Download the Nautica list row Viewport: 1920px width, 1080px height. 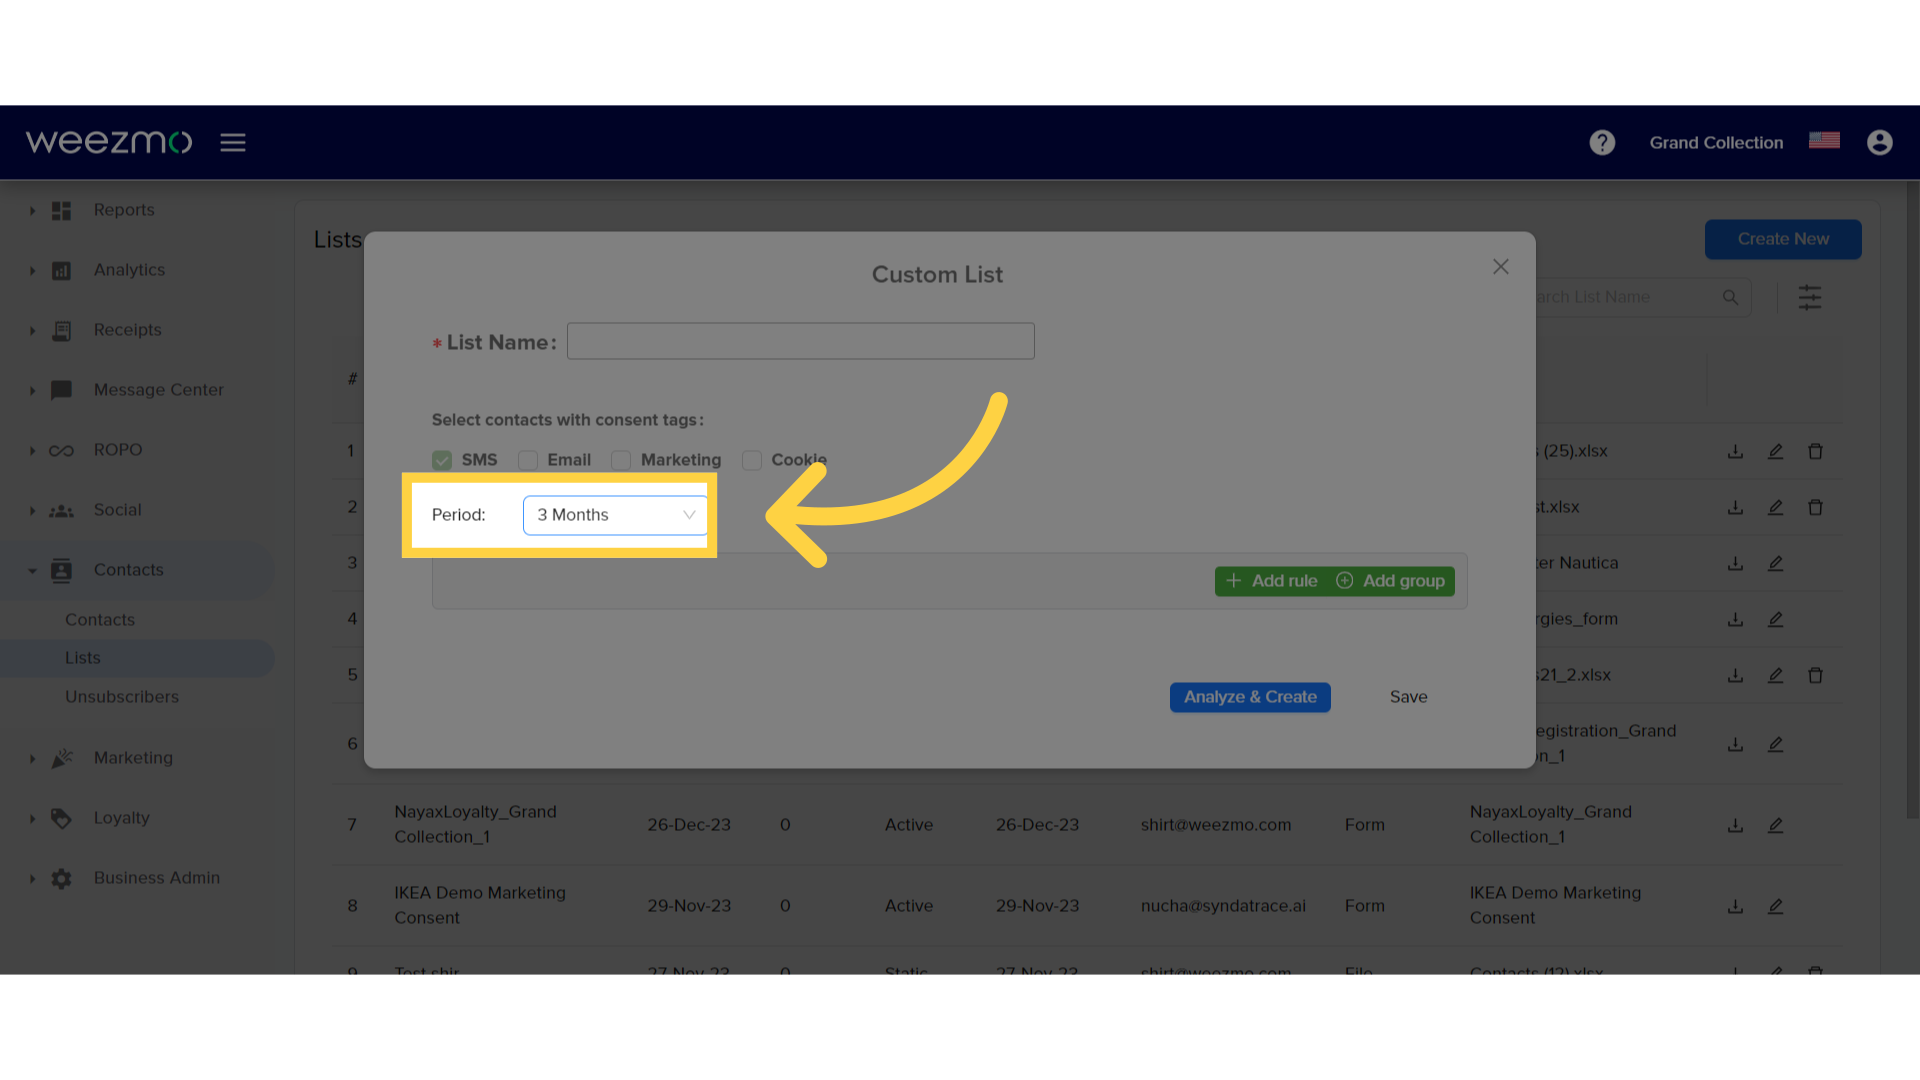click(x=1735, y=563)
